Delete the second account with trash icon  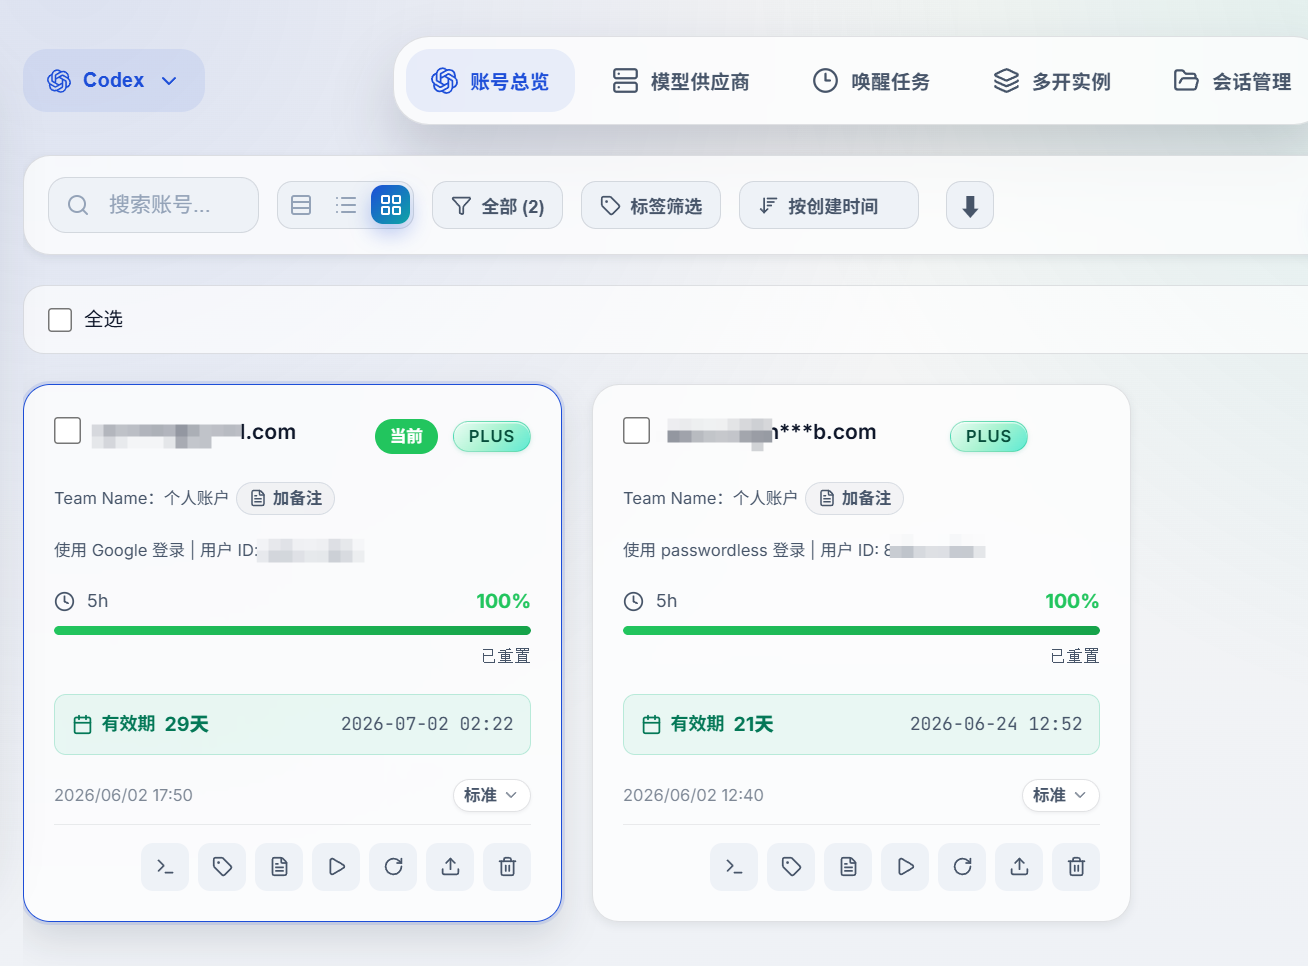[1076, 866]
